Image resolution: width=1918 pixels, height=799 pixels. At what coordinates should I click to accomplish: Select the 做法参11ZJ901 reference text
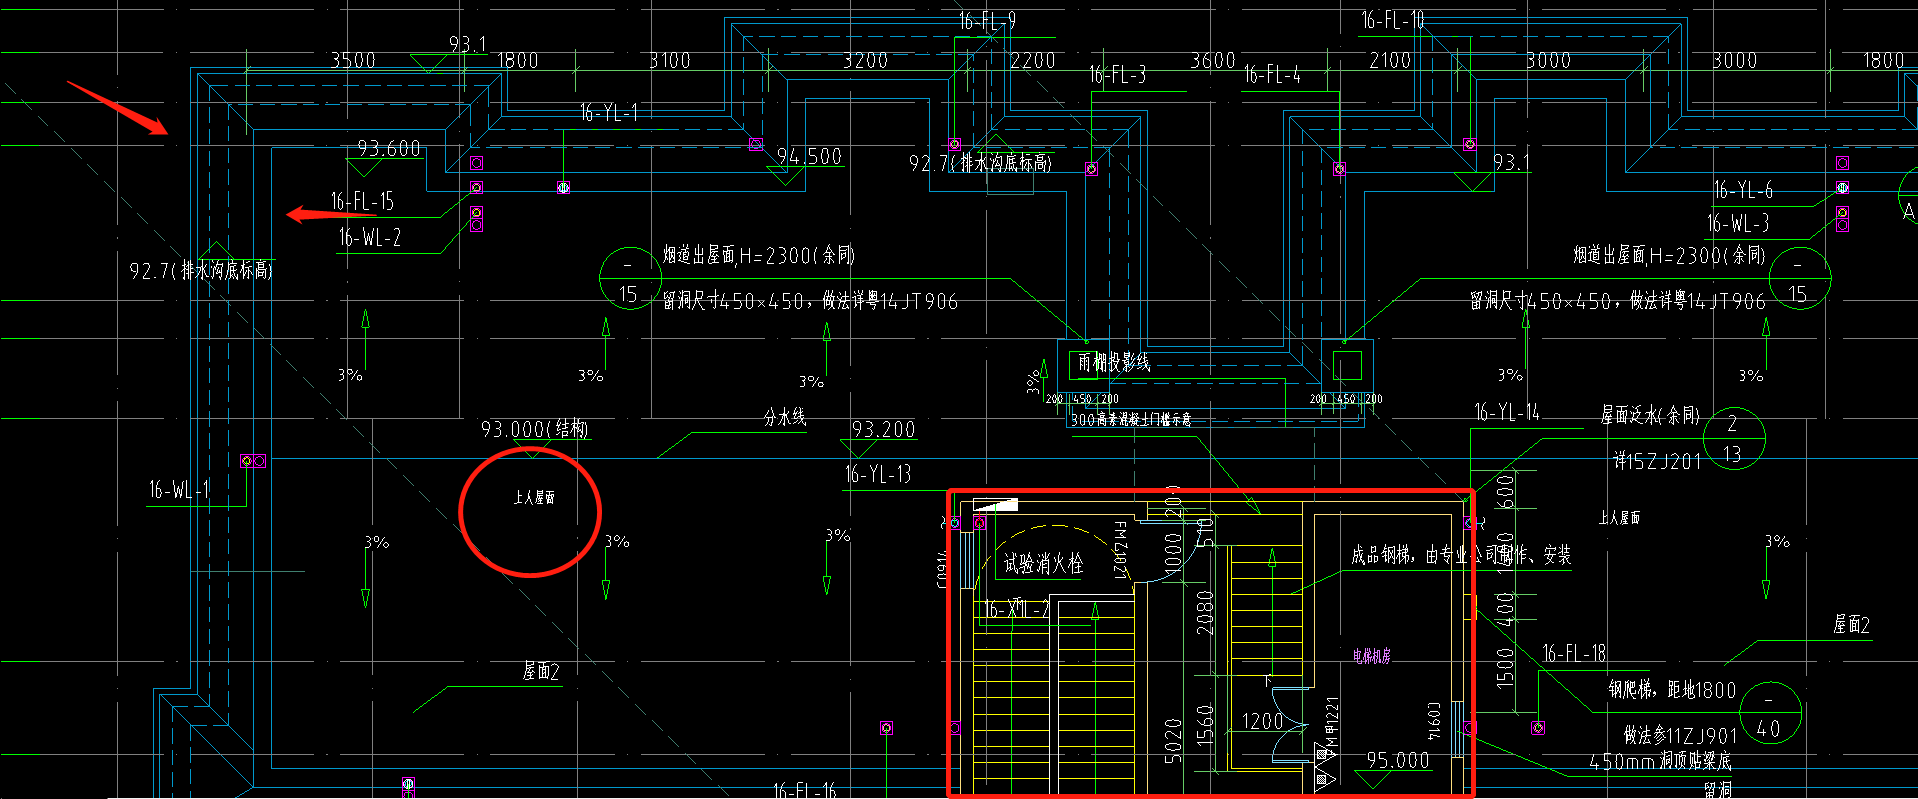[1680, 735]
